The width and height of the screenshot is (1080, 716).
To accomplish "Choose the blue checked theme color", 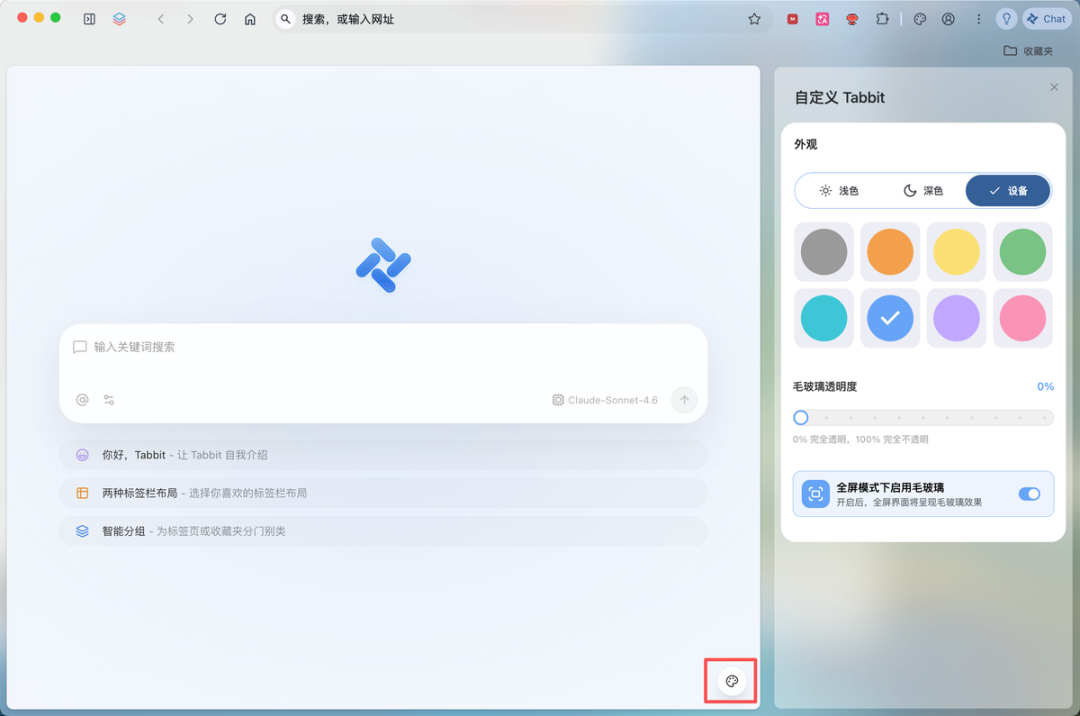I will (x=890, y=318).
